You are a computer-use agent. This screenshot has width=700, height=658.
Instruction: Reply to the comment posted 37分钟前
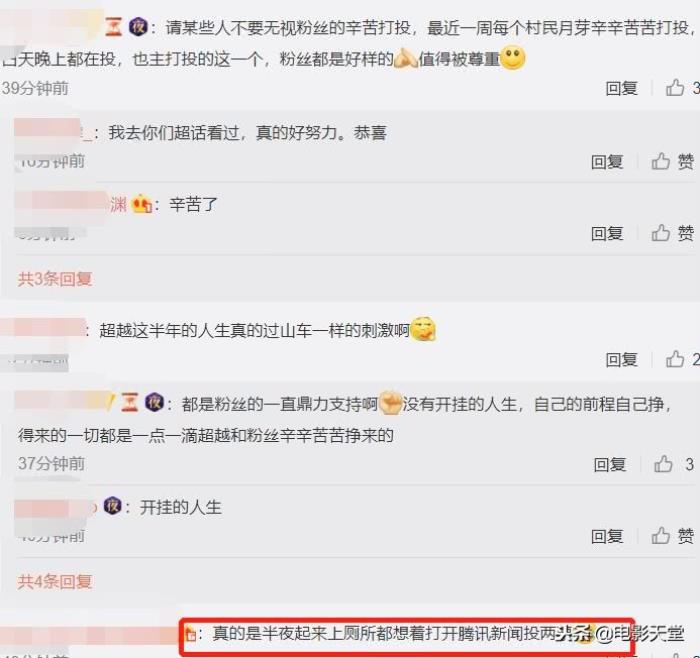point(609,464)
